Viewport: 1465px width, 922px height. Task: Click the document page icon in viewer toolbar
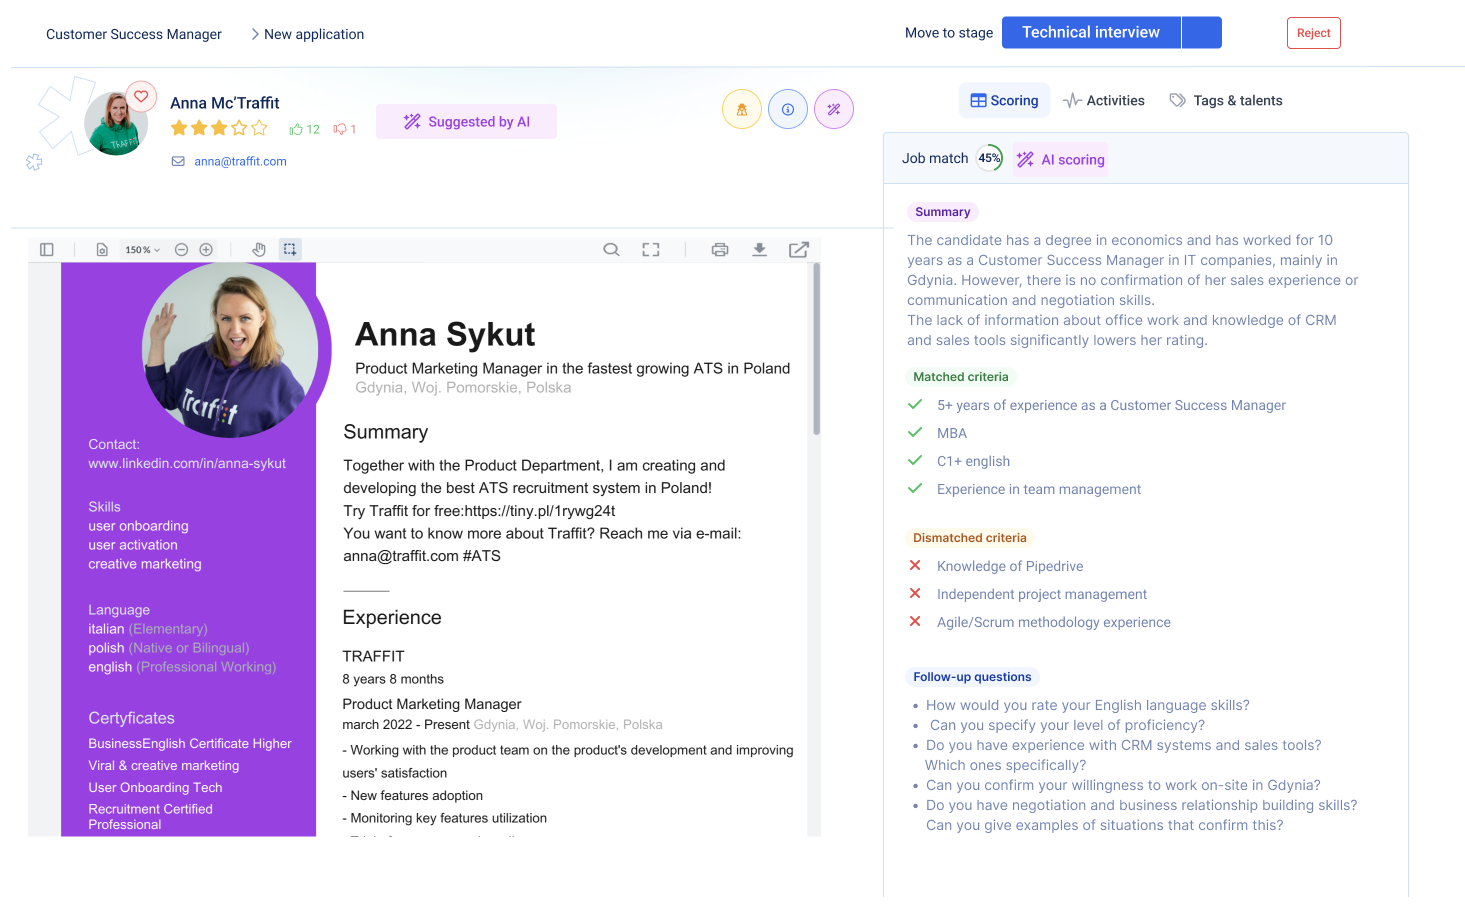click(x=102, y=250)
